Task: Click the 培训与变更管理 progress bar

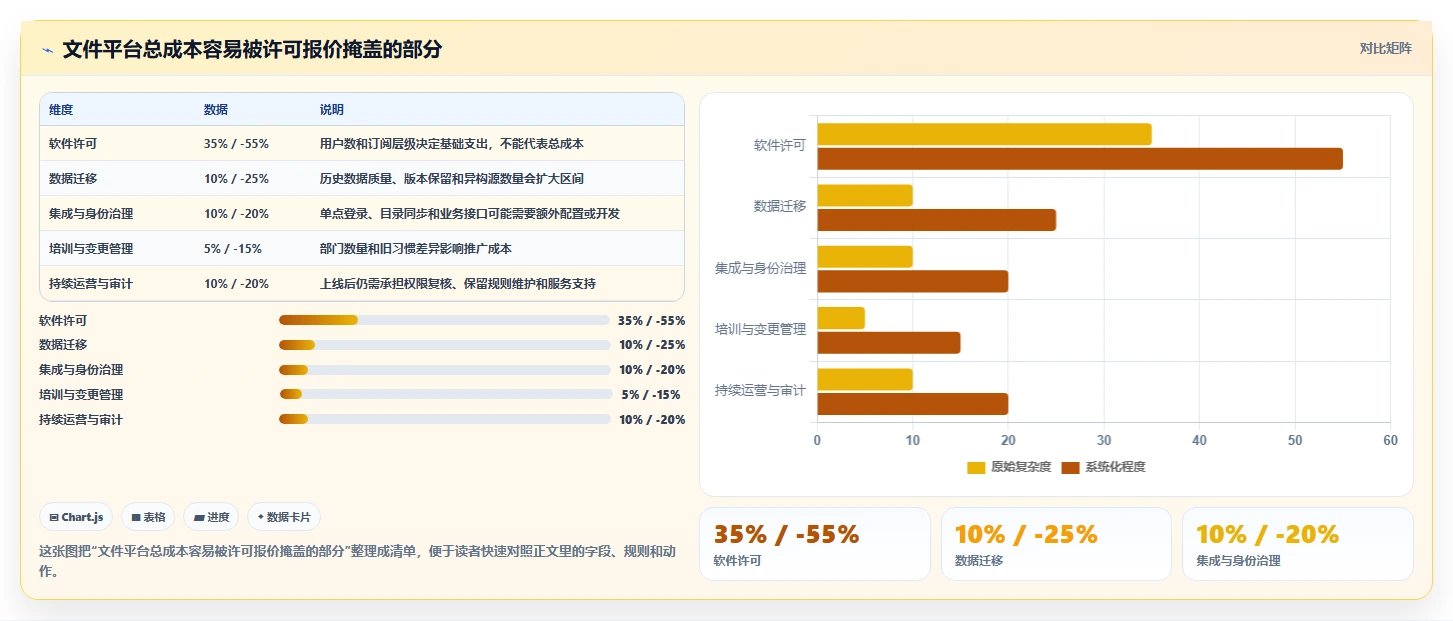Action: pyautogui.click(x=446, y=394)
